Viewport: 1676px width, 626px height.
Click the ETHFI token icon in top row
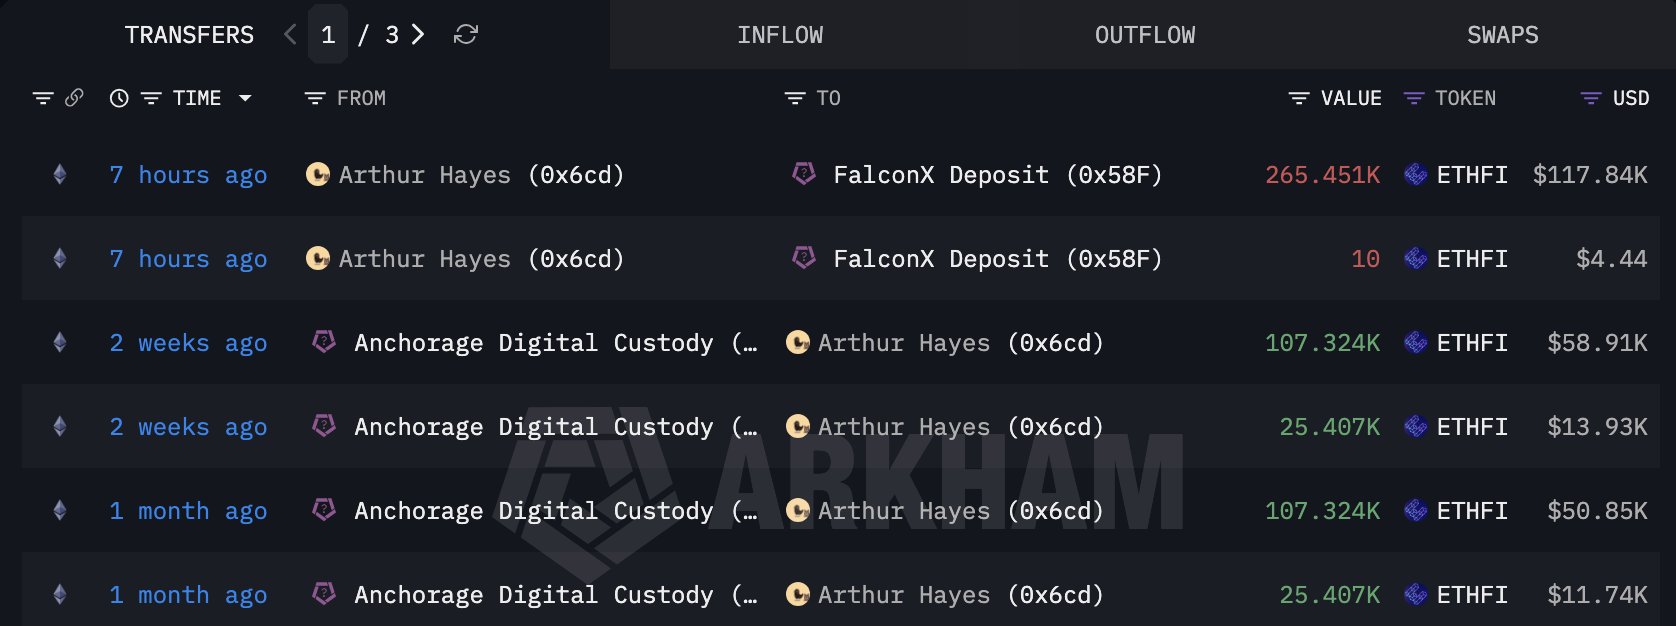(1416, 175)
